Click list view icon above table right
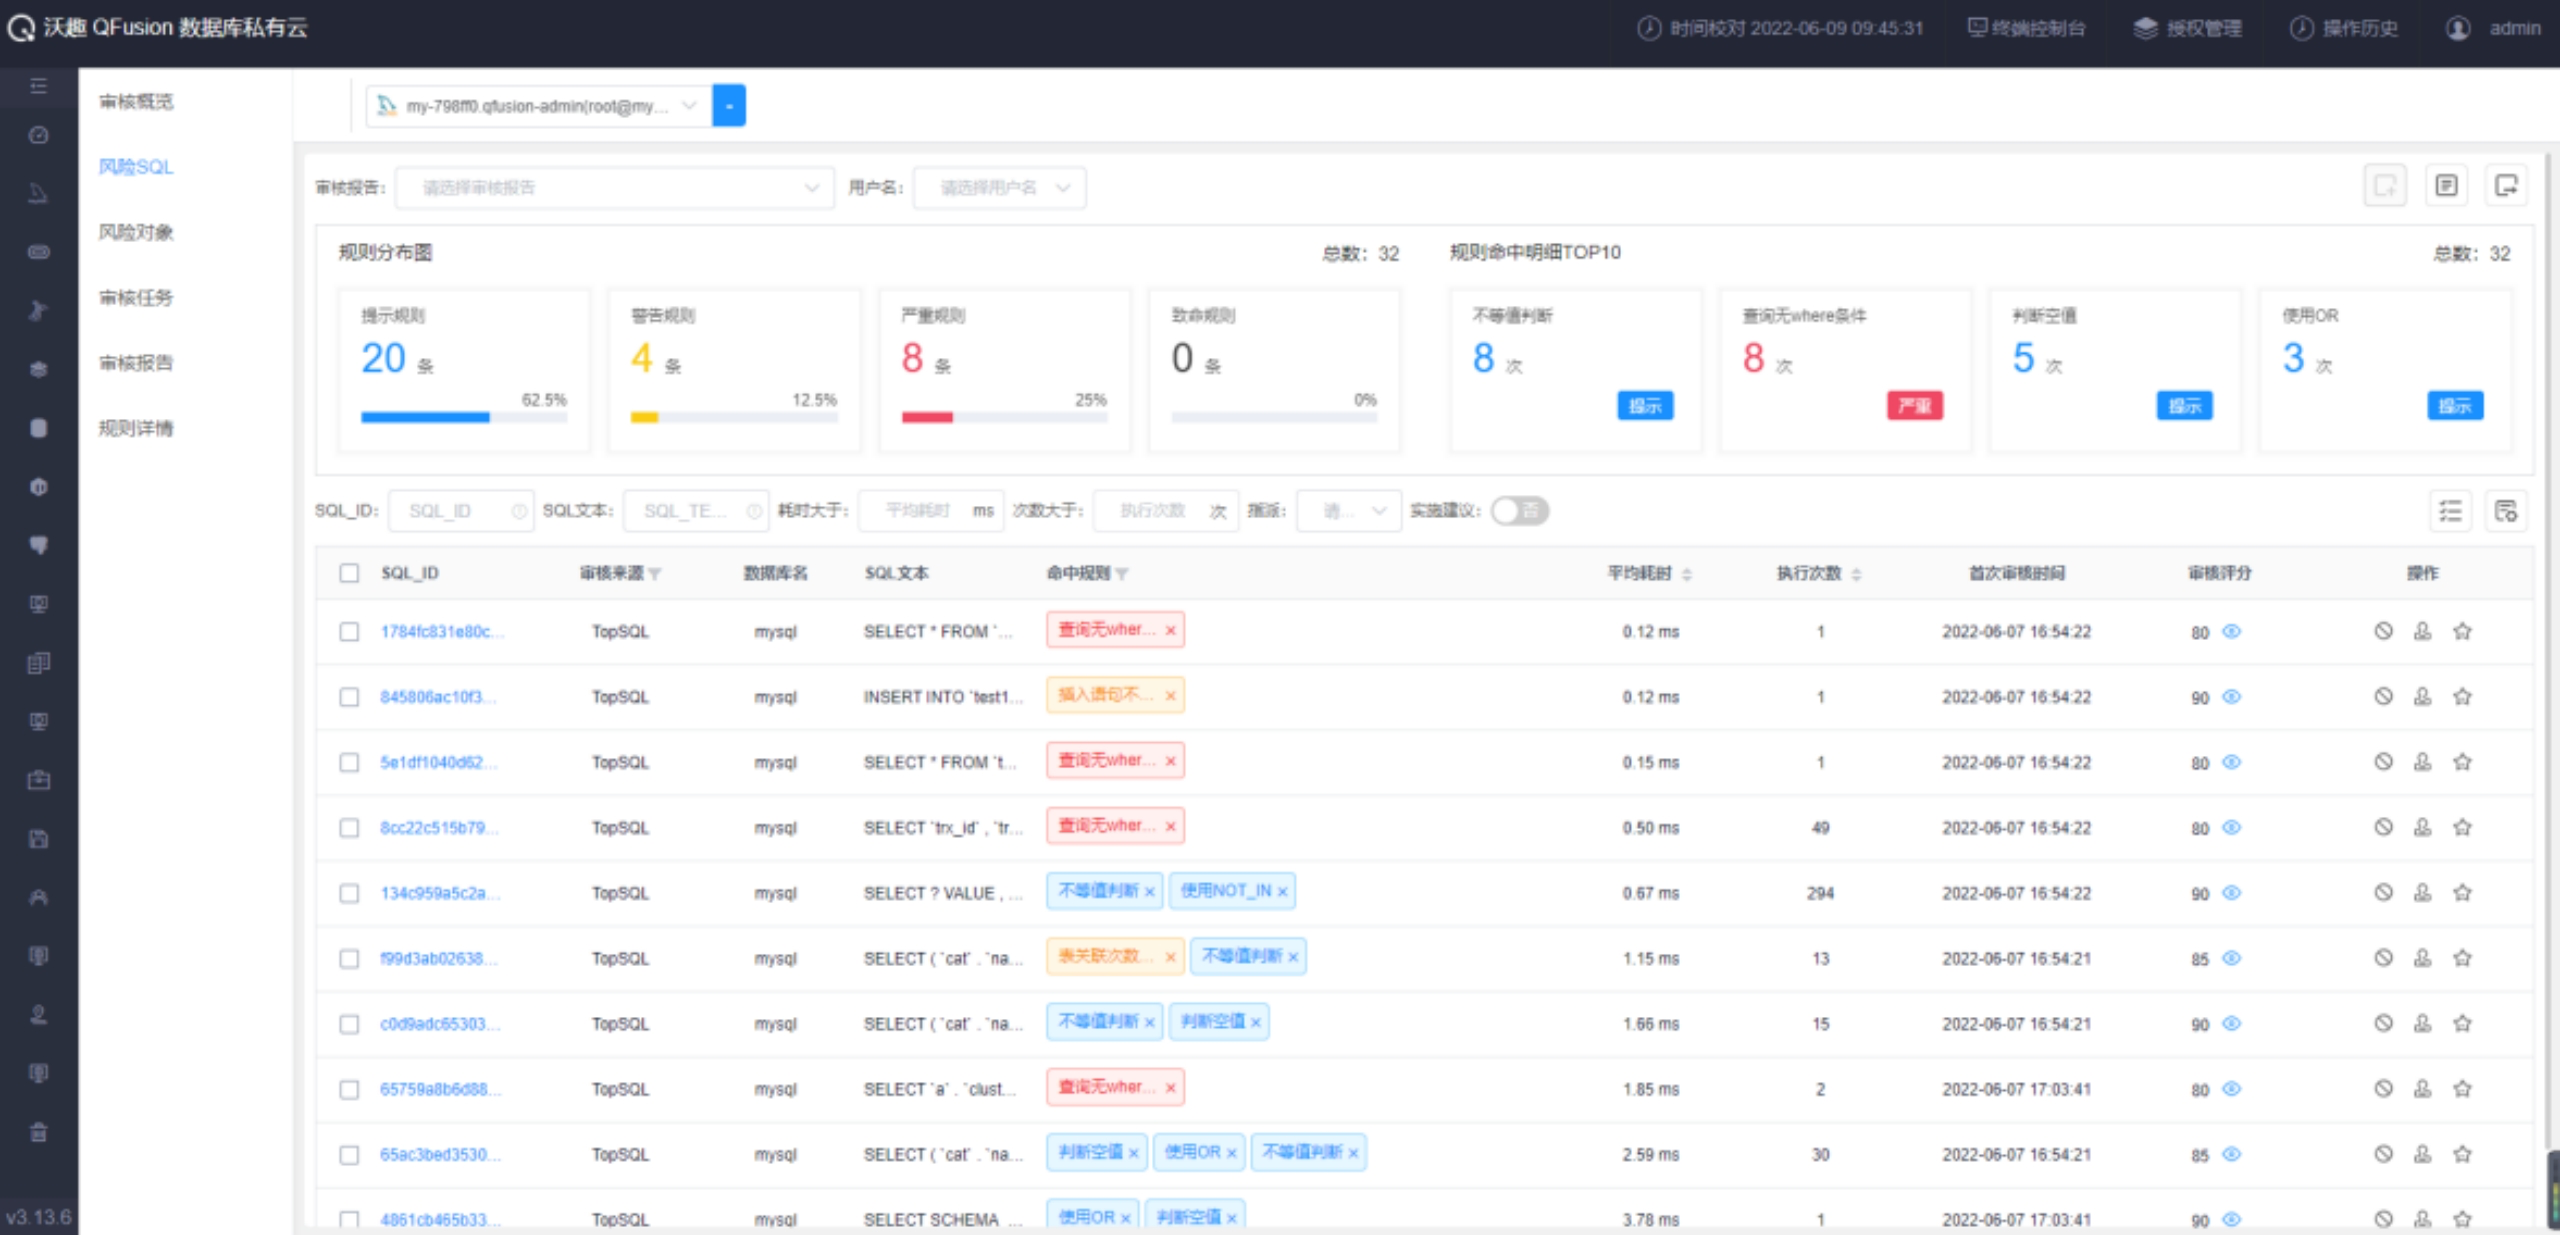The image size is (2560, 1235). (2450, 511)
